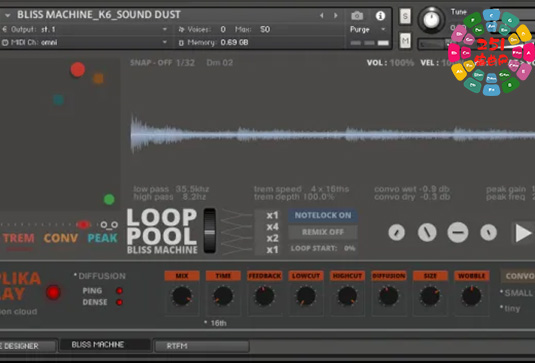
Task: Click the green dot on the XY pad
Action: (109, 199)
